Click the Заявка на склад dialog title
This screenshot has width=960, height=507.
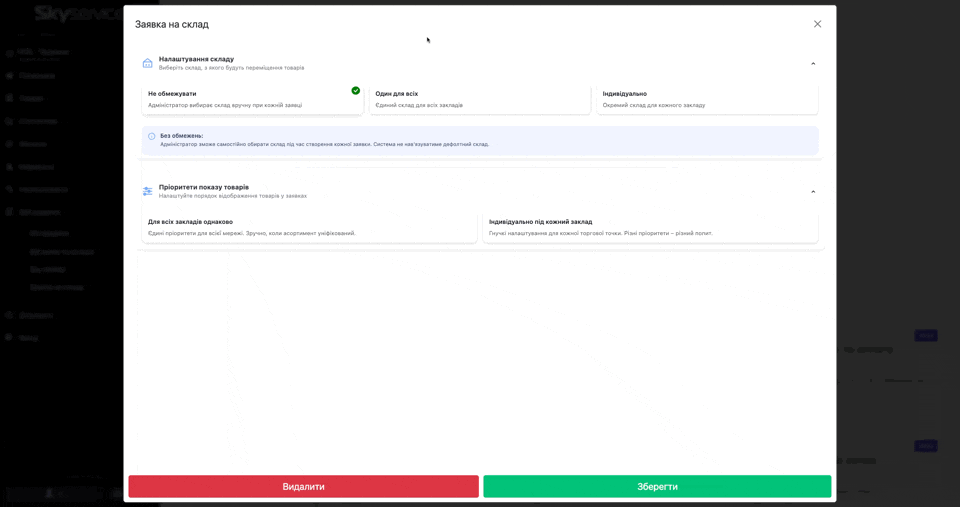(172, 24)
